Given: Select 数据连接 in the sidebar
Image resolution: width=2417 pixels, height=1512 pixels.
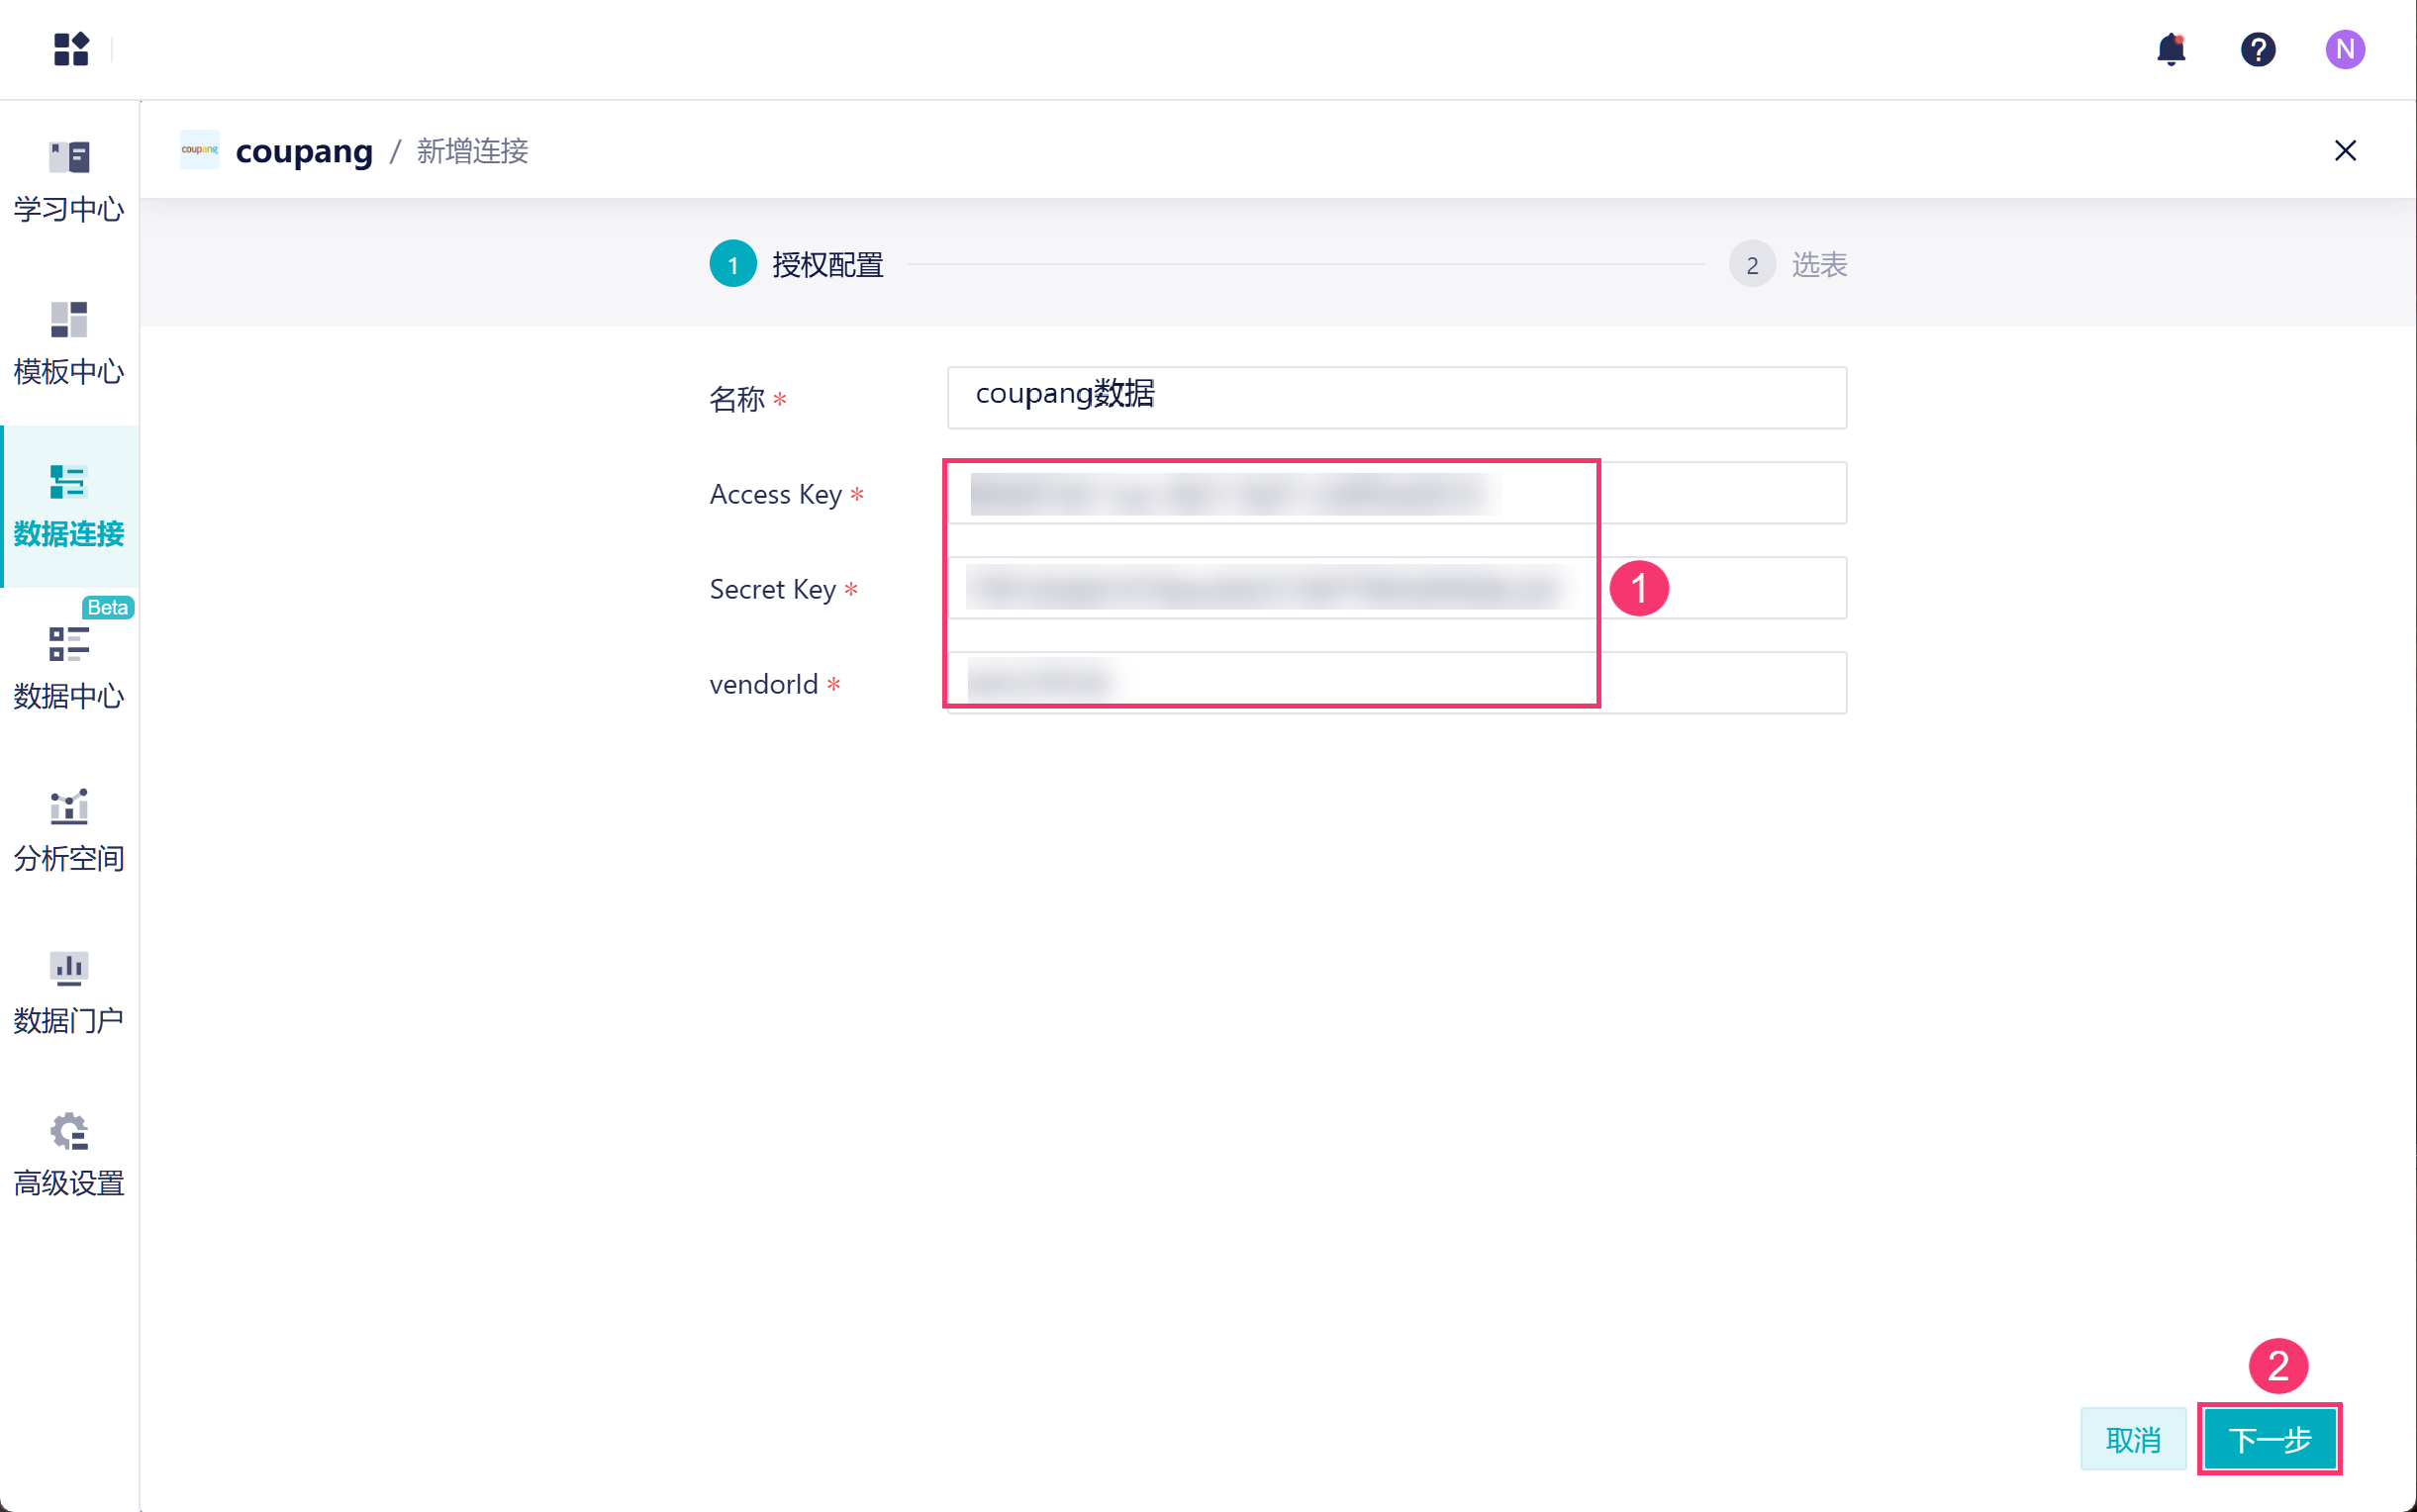Looking at the screenshot, I should tap(69, 506).
